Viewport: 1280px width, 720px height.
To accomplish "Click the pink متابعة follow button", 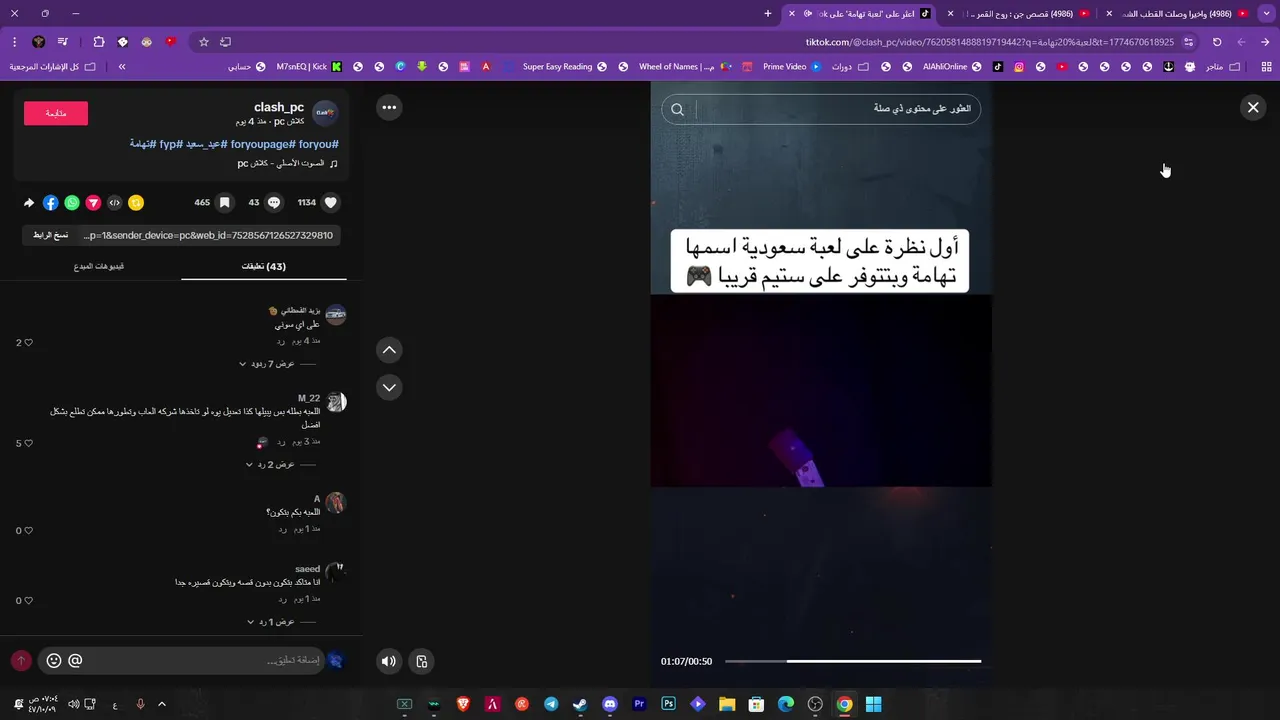I will pos(56,113).
